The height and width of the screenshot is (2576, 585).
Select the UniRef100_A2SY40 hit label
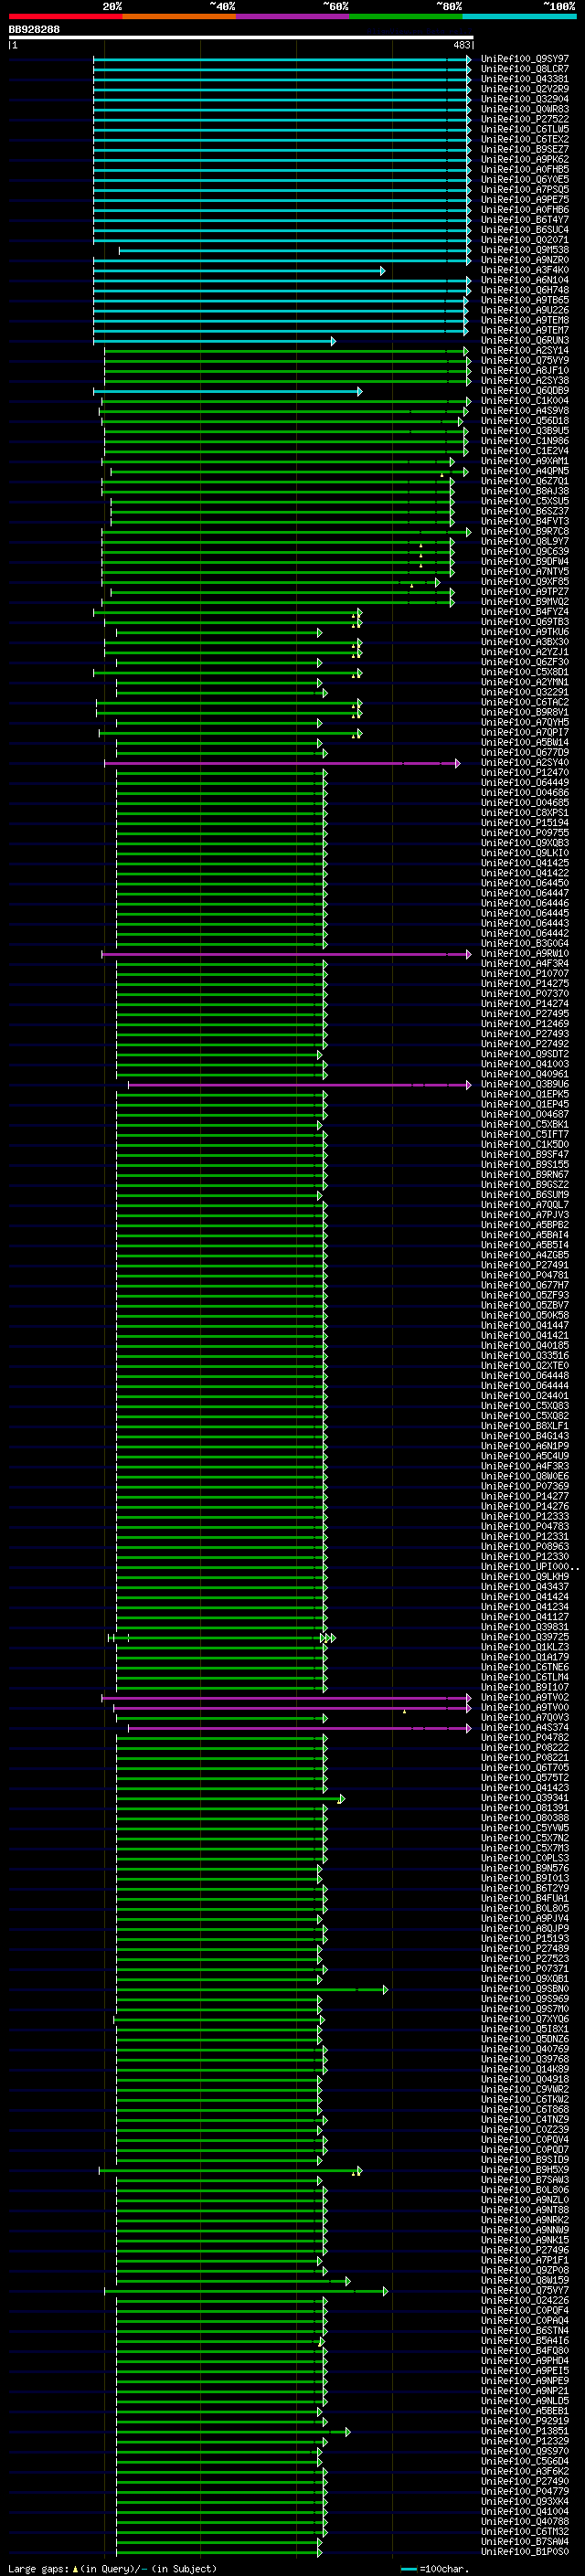coord(525,762)
